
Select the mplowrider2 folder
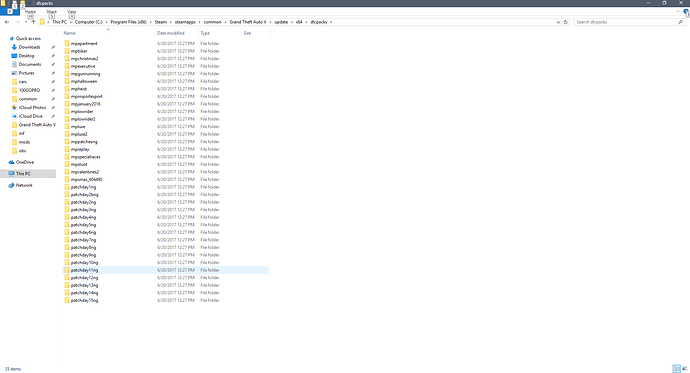click(83, 119)
